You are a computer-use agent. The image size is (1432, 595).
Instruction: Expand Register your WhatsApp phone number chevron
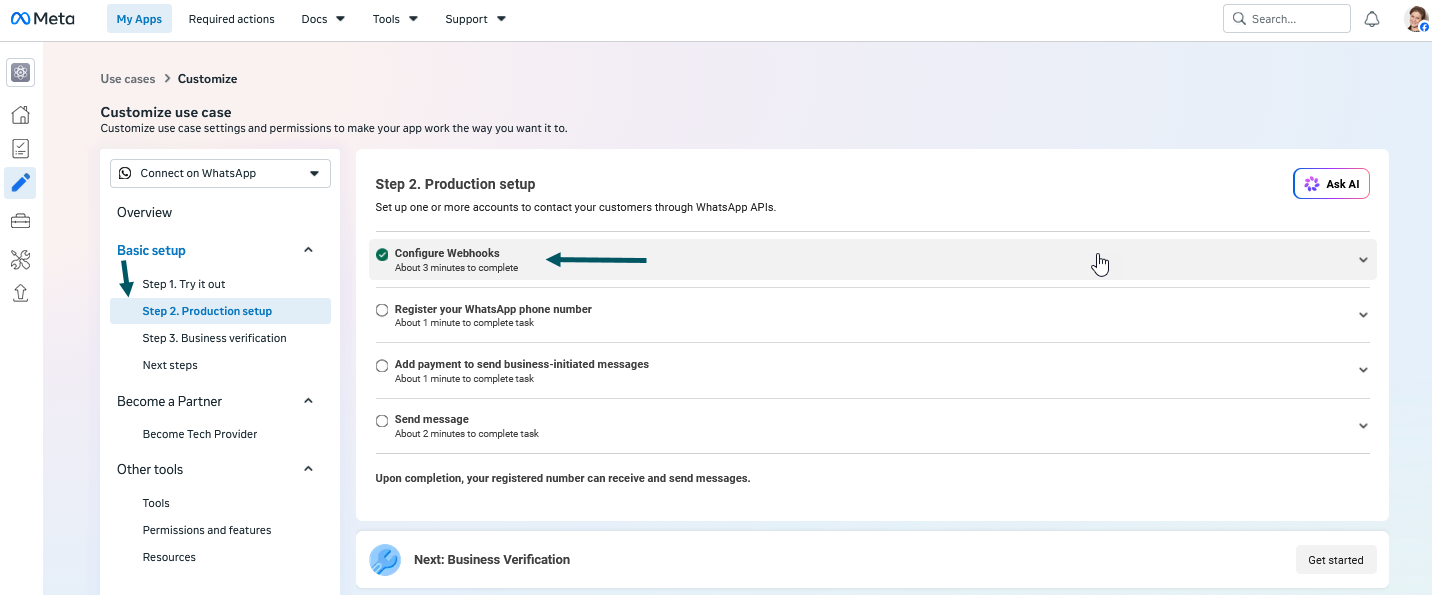1363,315
